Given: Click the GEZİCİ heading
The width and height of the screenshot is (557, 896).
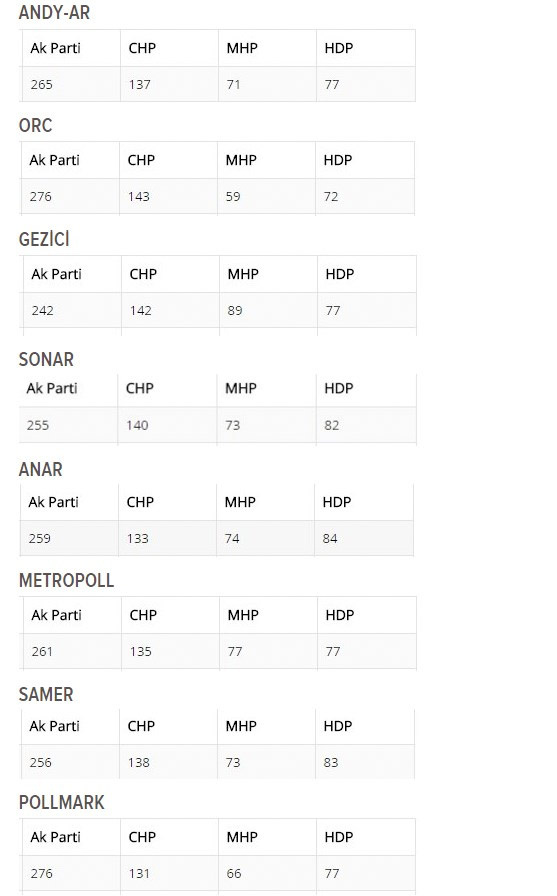Looking at the screenshot, I should (44, 239).
